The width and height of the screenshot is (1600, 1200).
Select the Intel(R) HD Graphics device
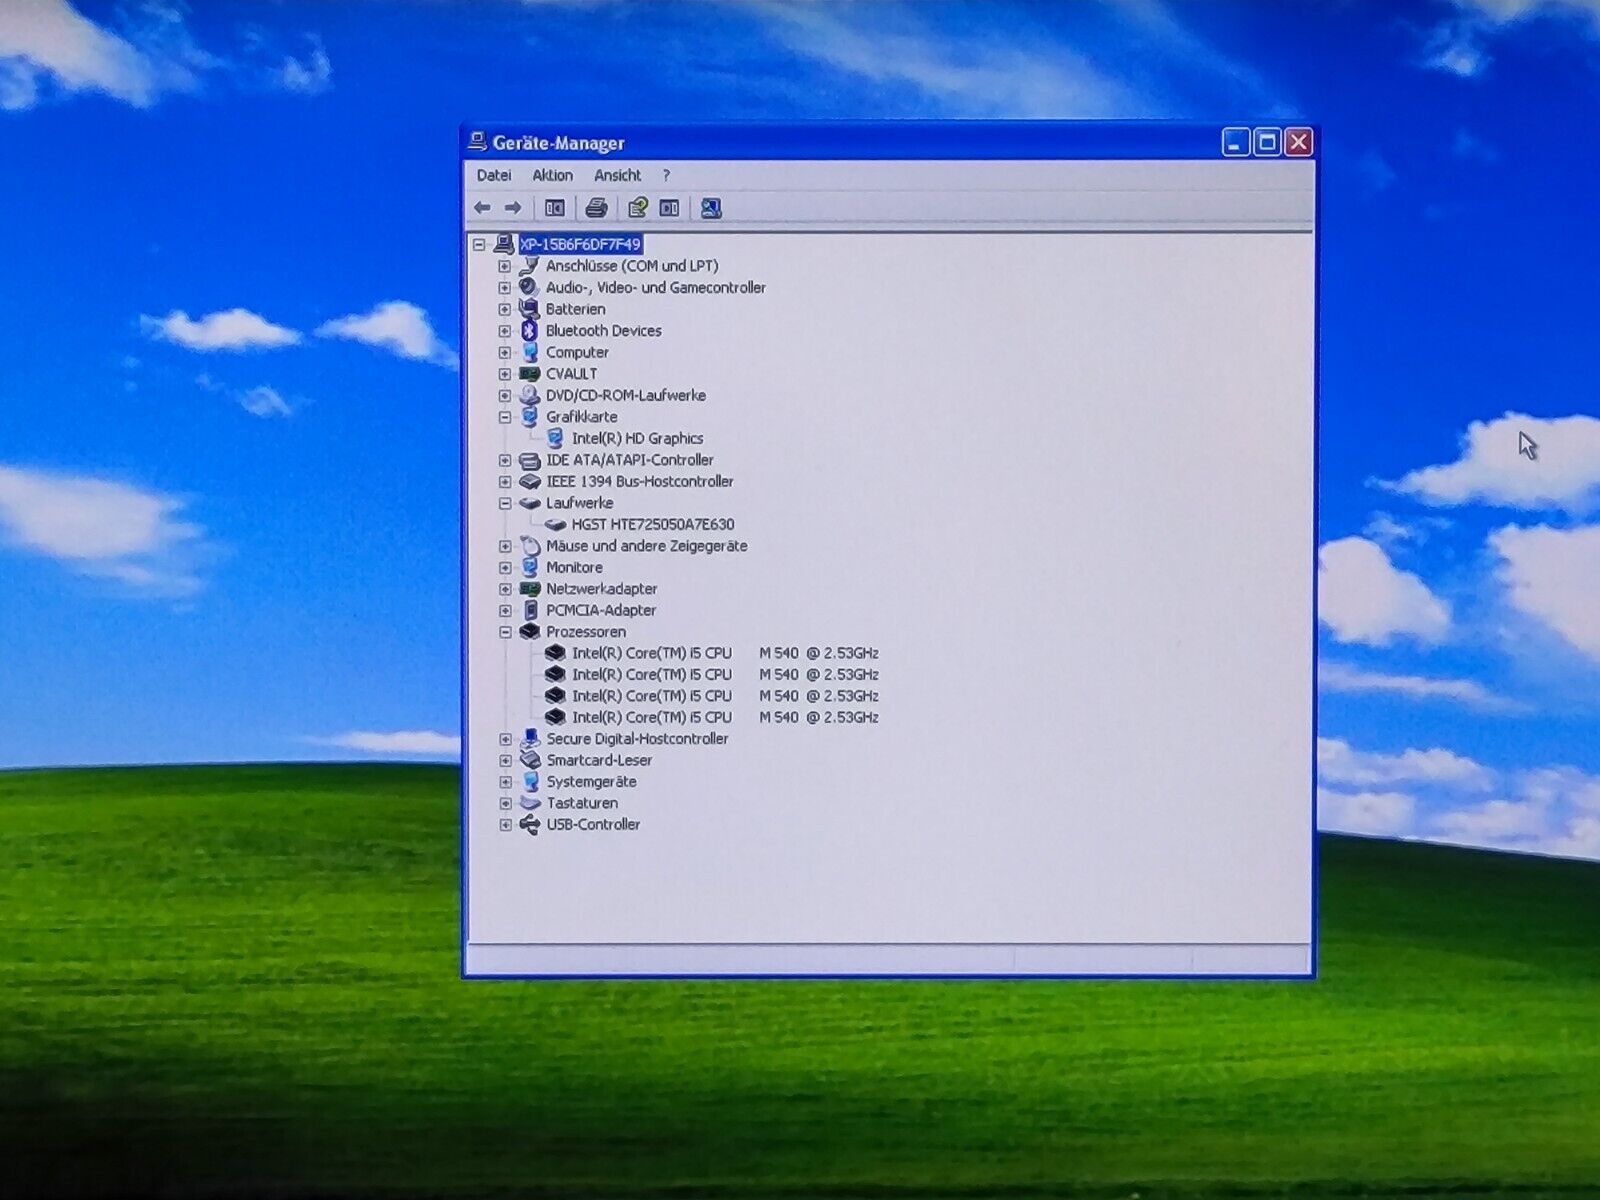tap(637, 438)
